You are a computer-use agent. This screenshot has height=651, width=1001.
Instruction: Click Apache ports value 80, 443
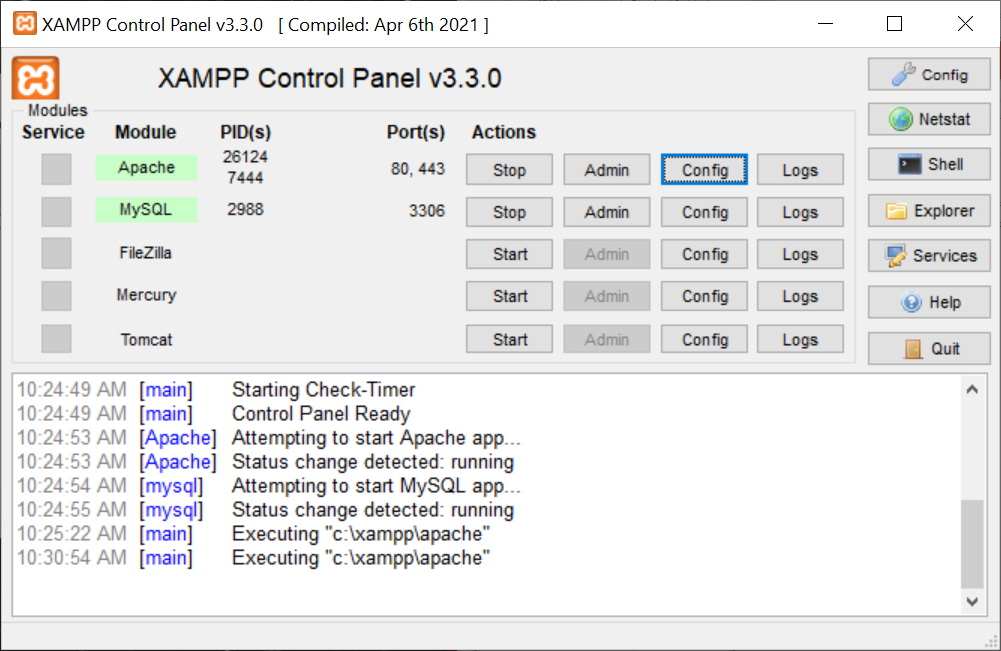click(418, 168)
